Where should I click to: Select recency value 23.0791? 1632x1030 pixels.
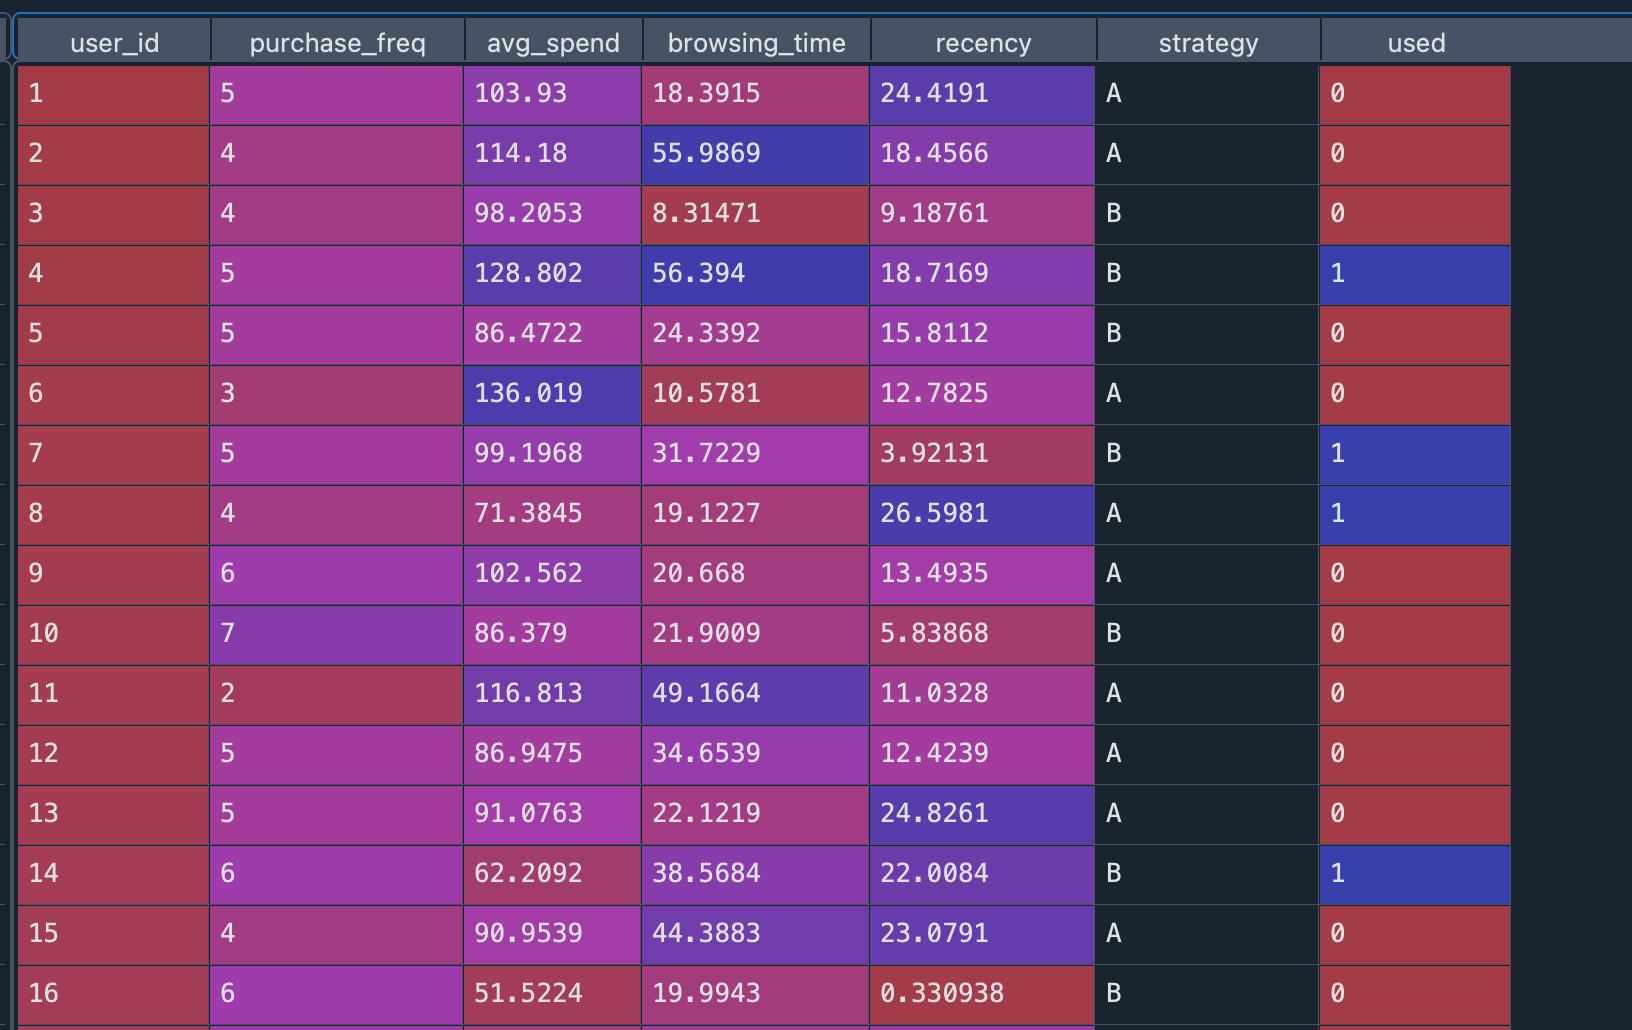(x=982, y=935)
